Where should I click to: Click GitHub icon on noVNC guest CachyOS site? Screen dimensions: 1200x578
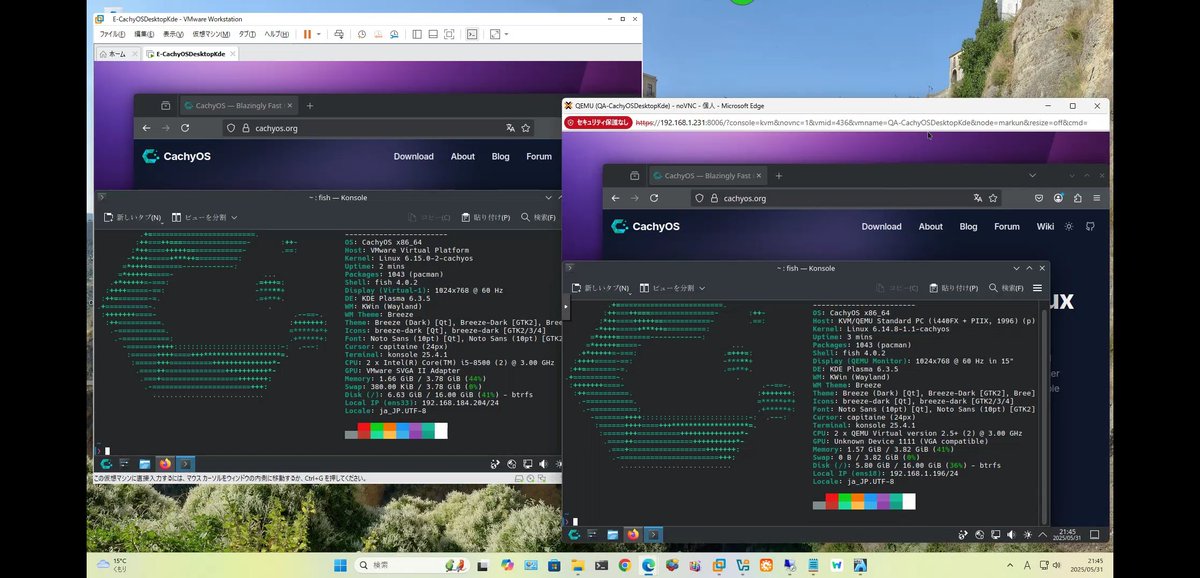pos(1090,226)
